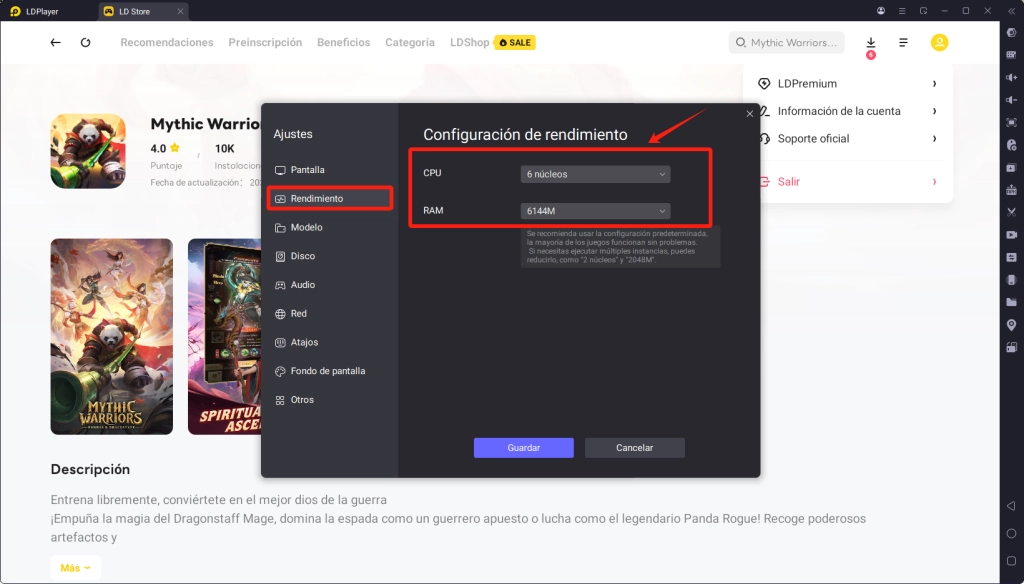Open the RAM 6144M dropdown
1024x584 pixels.
coord(596,211)
